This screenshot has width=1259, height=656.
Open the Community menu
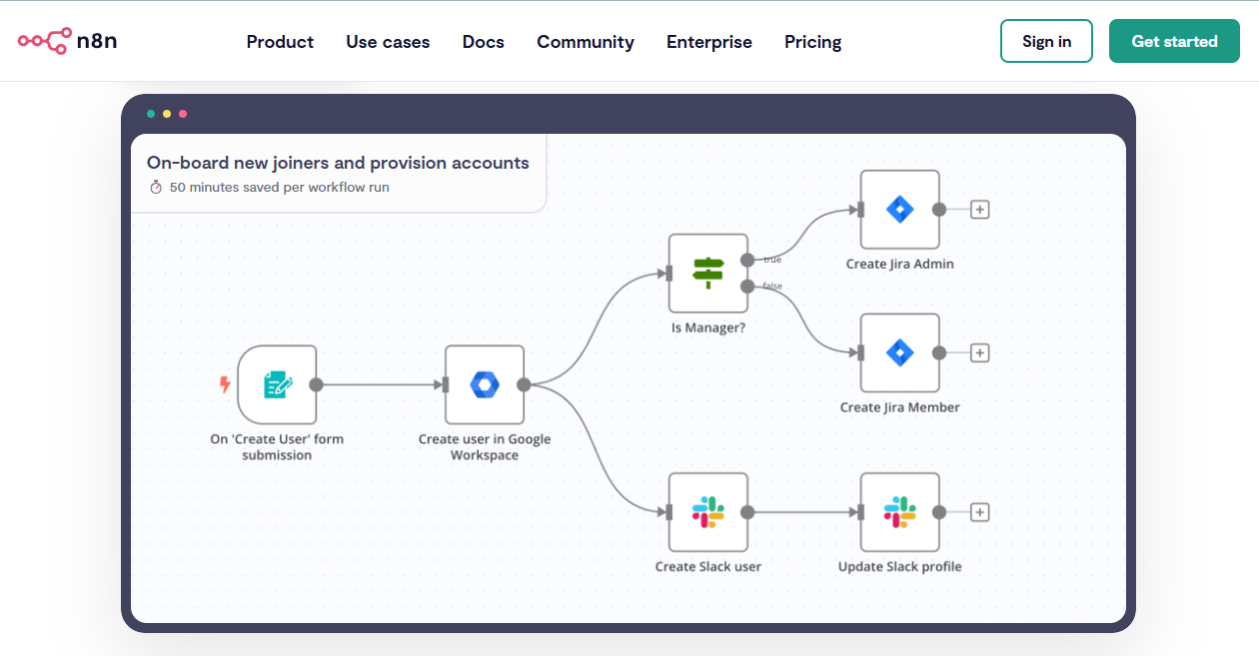click(x=585, y=42)
